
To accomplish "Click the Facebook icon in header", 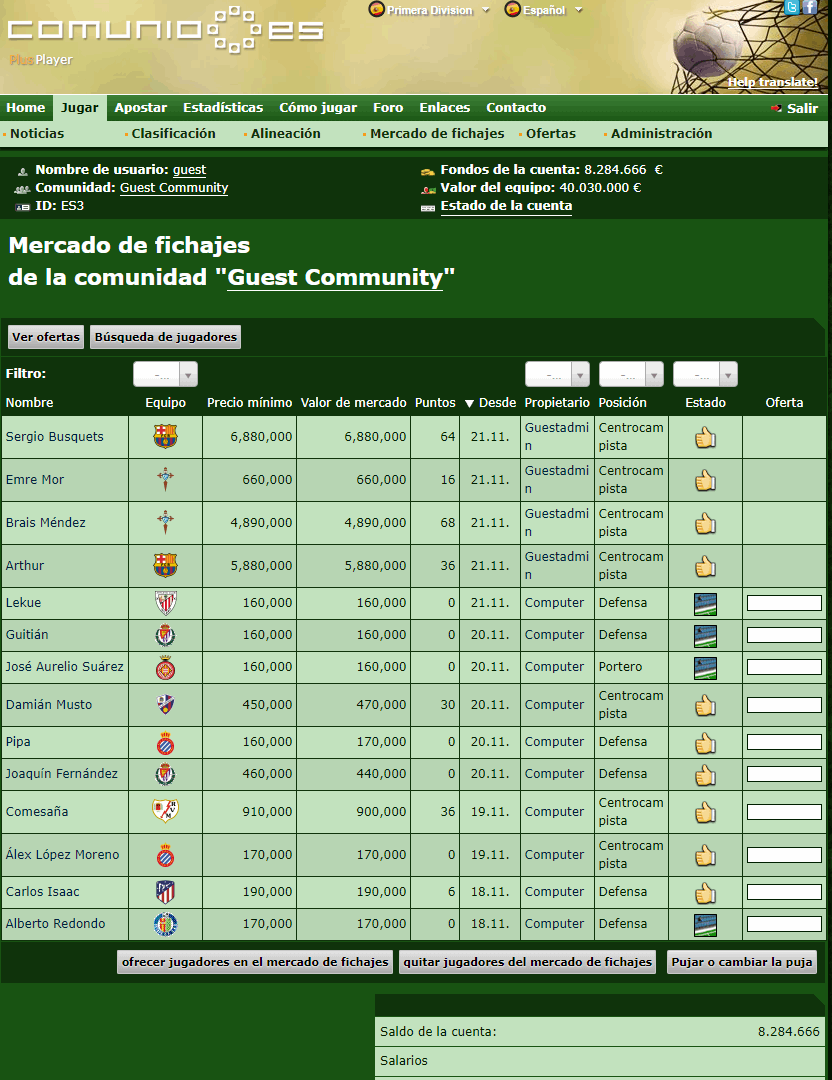I will point(810,8).
